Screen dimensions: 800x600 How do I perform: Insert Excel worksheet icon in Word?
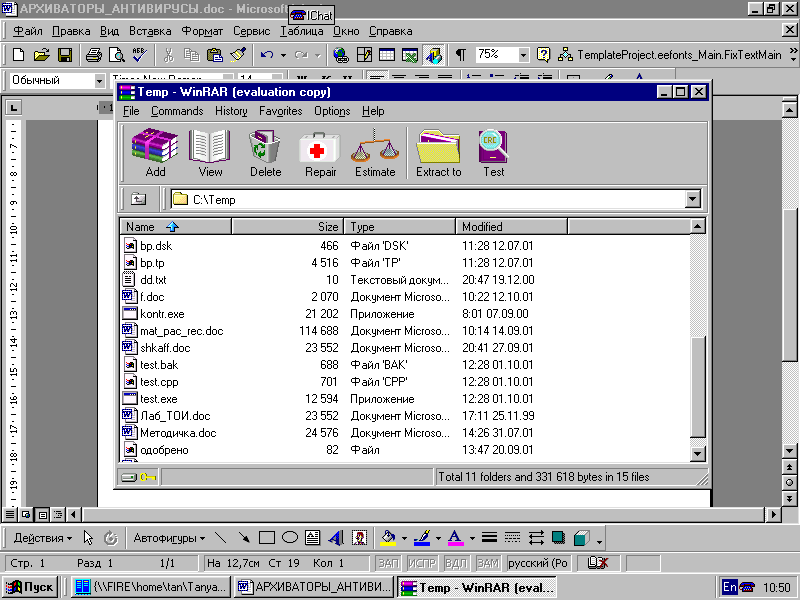pos(410,55)
